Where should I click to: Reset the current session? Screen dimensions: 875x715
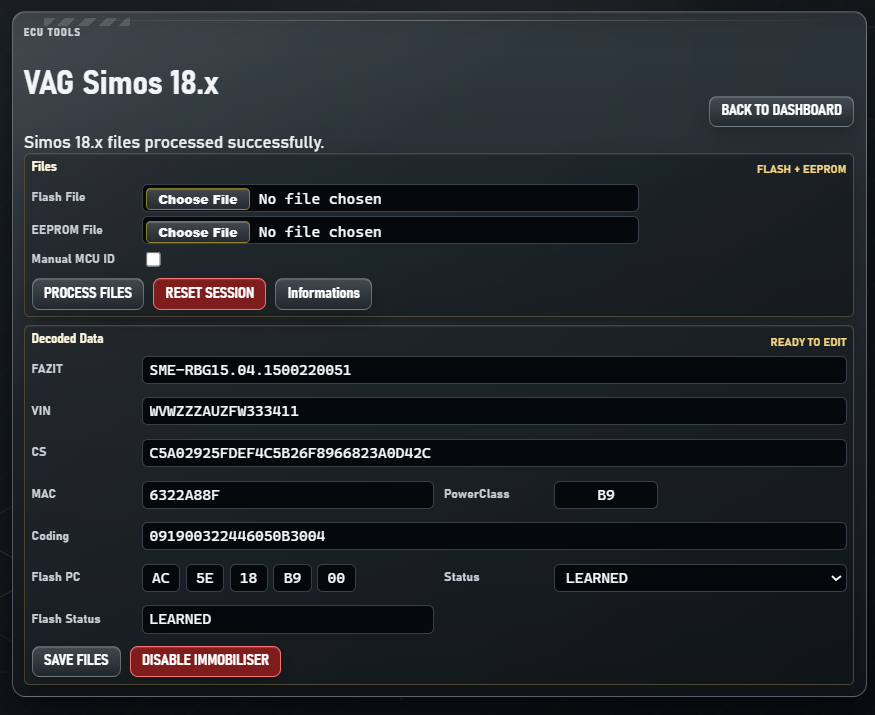[209, 294]
